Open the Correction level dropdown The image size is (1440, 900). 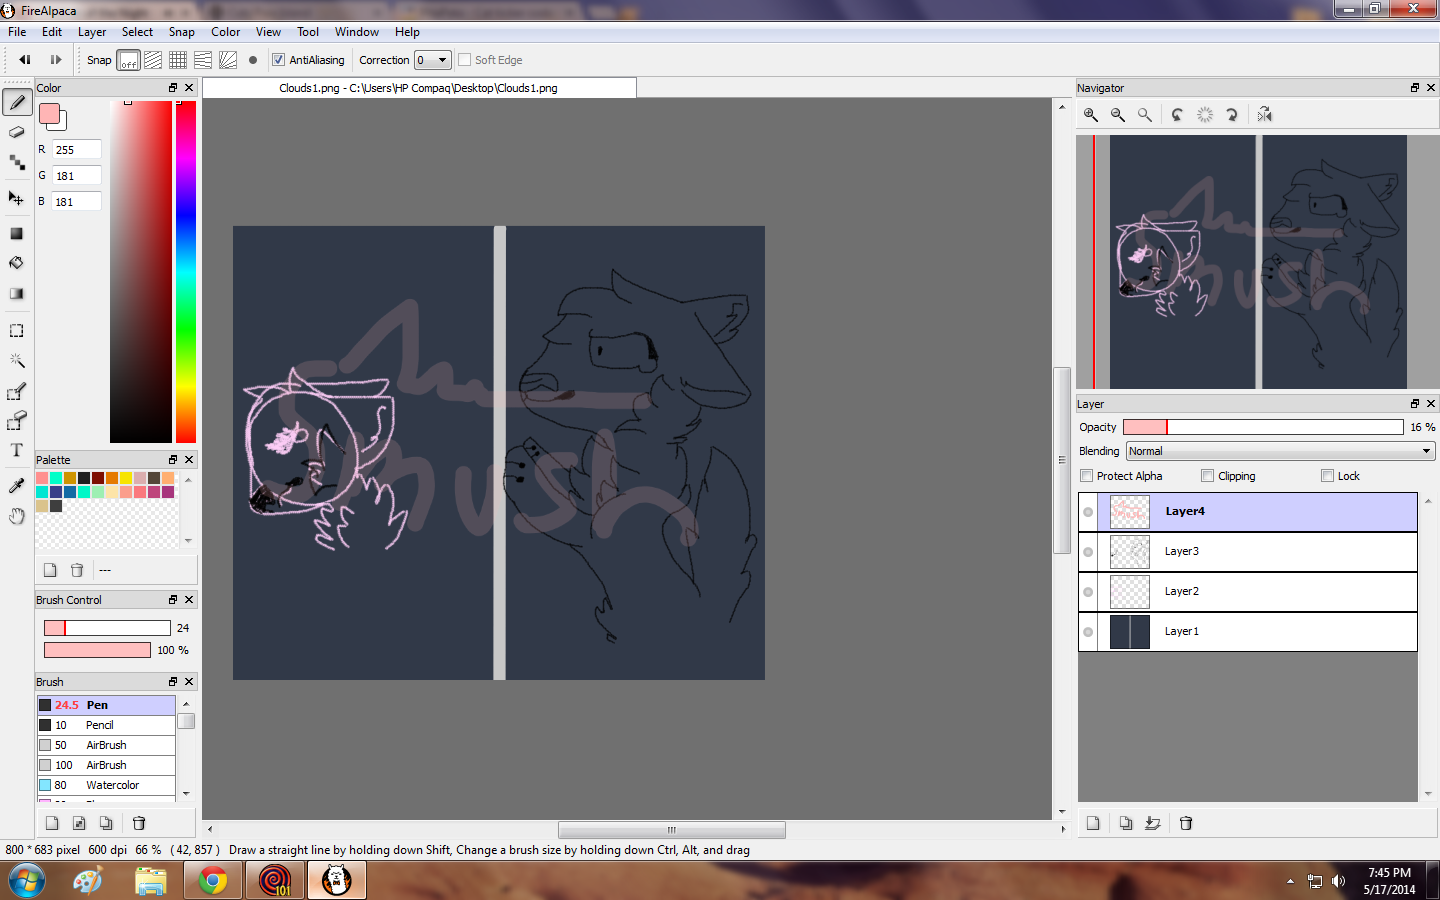[x=433, y=60]
